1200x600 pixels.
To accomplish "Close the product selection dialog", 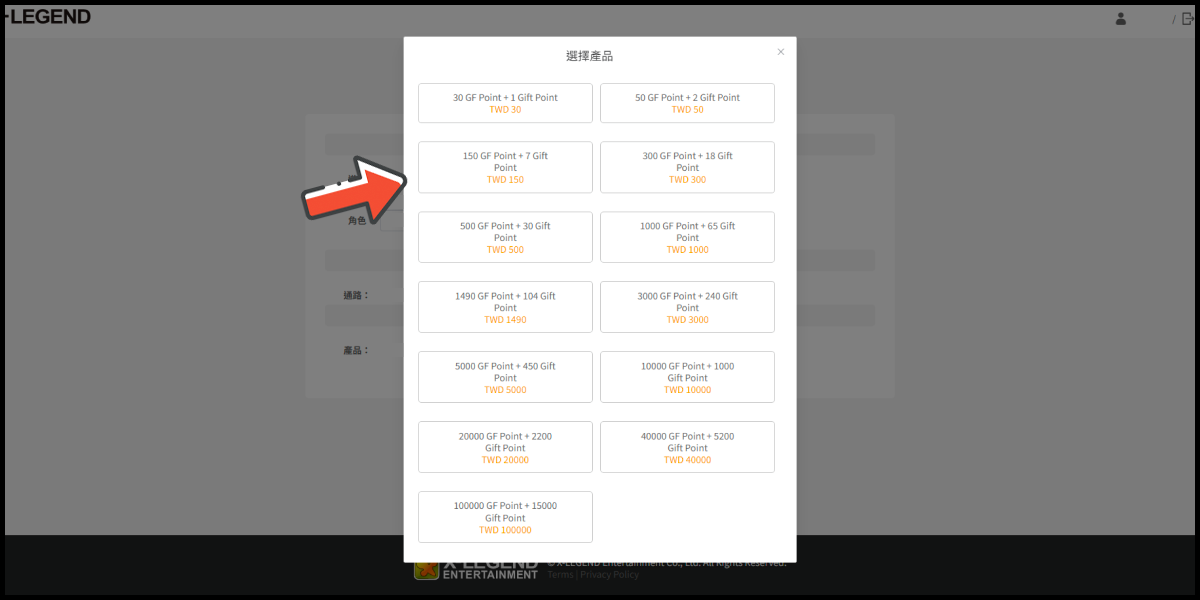I will coord(781,52).
